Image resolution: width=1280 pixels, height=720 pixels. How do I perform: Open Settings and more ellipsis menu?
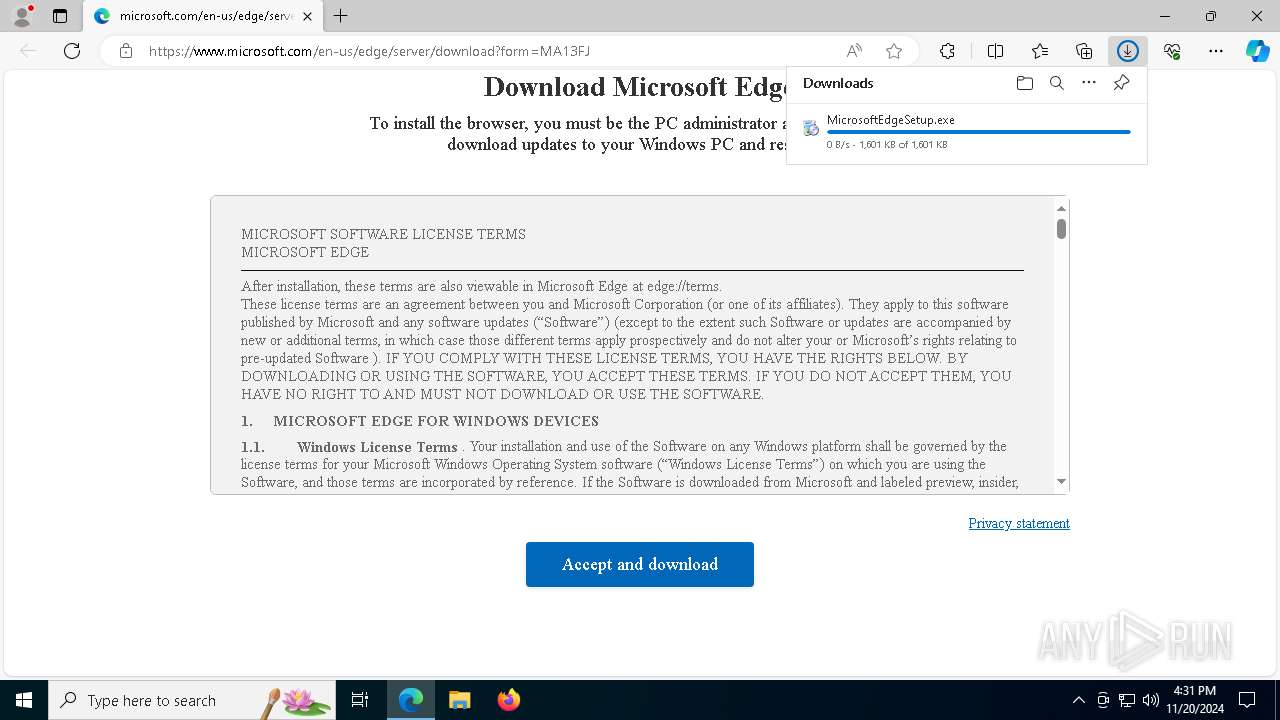click(1216, 51)
